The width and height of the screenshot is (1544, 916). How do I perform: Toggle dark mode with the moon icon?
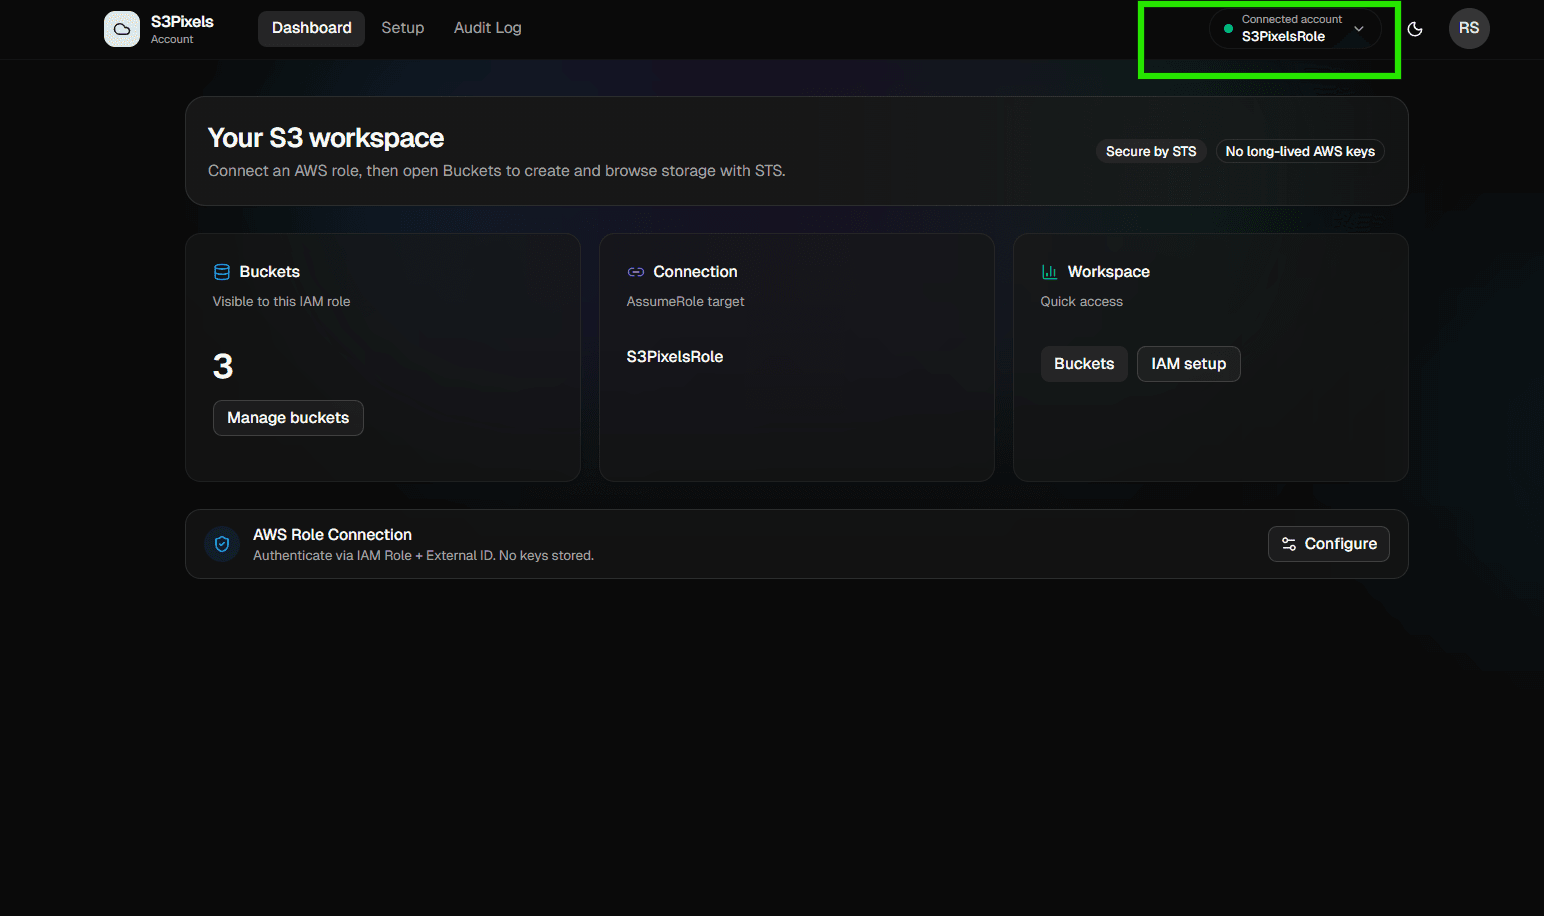pyautogui.click(x=1414, y=29)
